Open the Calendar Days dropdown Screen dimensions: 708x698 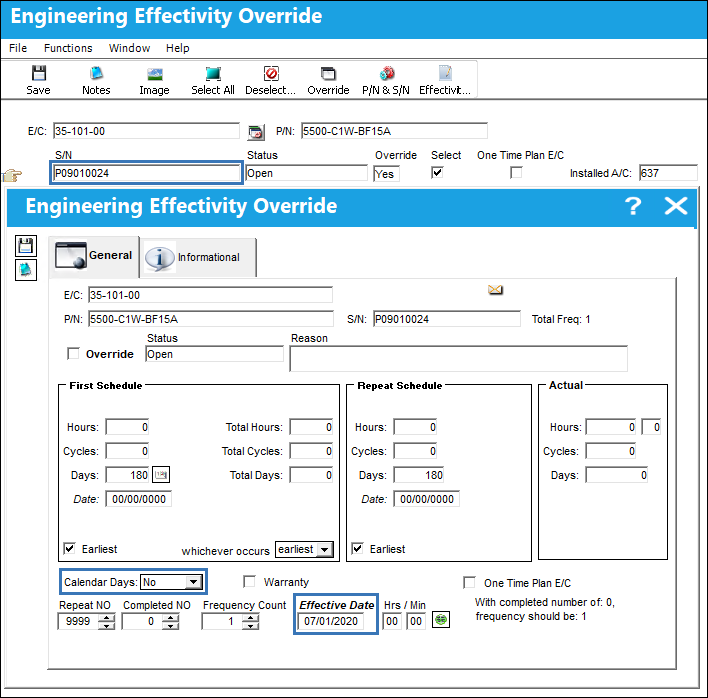[194, 582]
